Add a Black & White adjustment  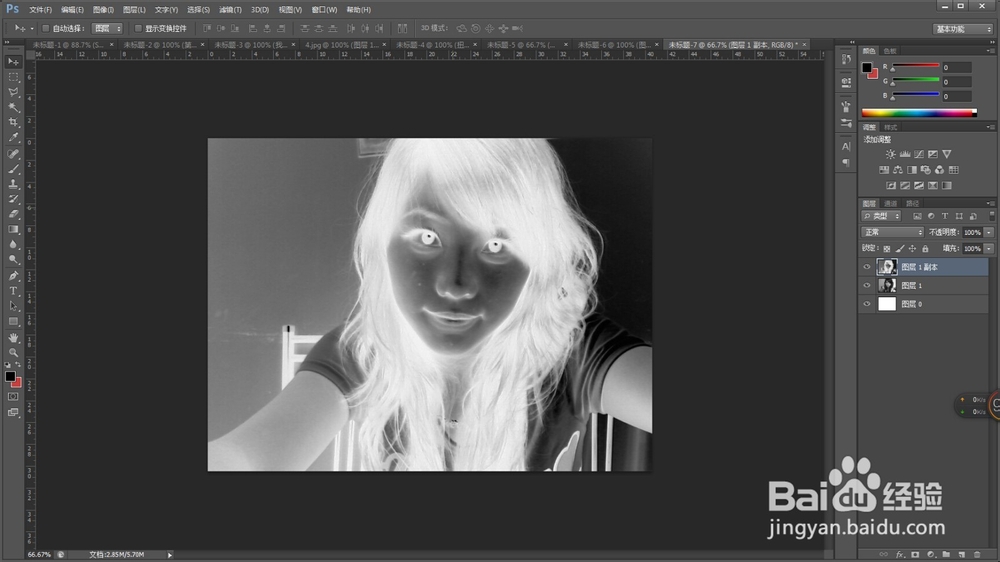pyautogui.click(x=912, y=170)
